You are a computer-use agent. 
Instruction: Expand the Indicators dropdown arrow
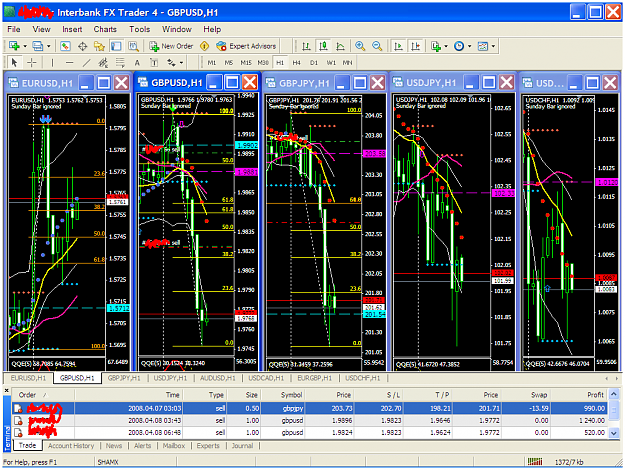[x=446, y=46]
